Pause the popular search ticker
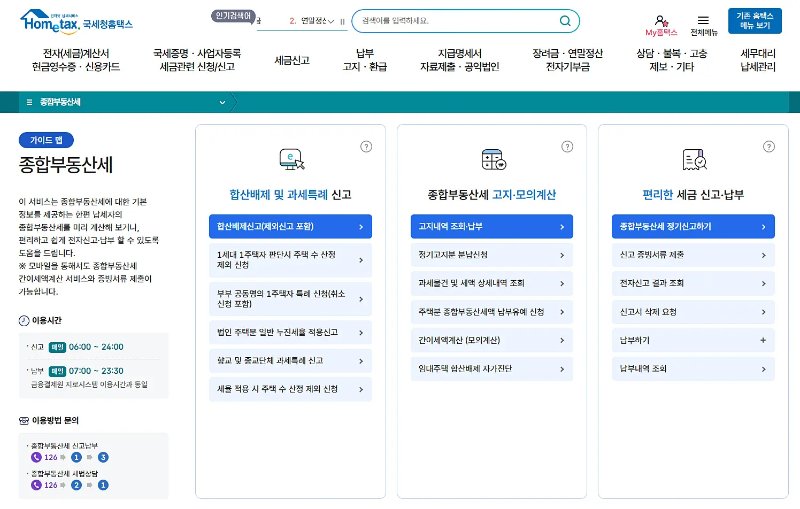 tap(342, 21)
